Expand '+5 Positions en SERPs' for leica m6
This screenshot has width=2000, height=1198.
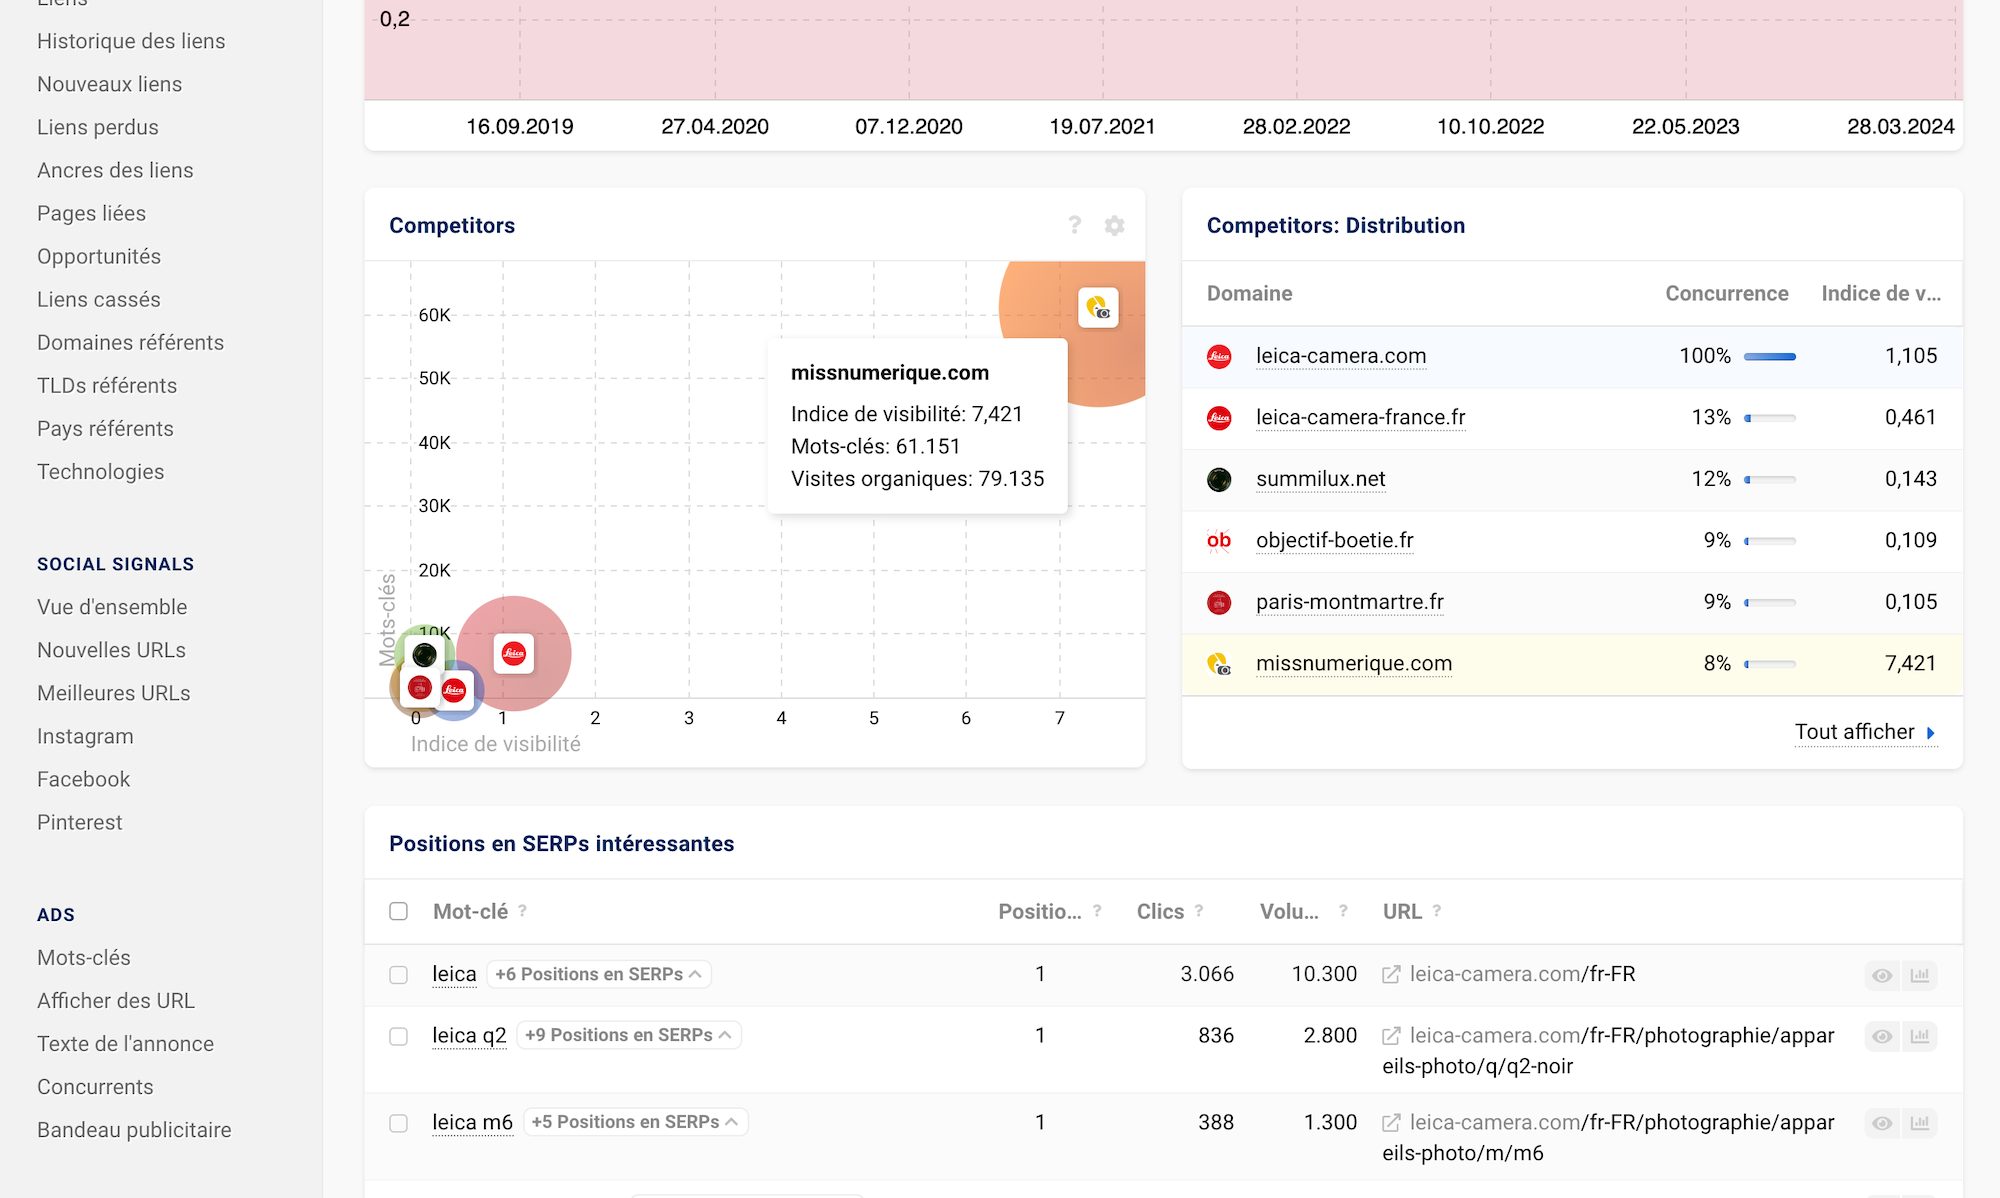636,1122
